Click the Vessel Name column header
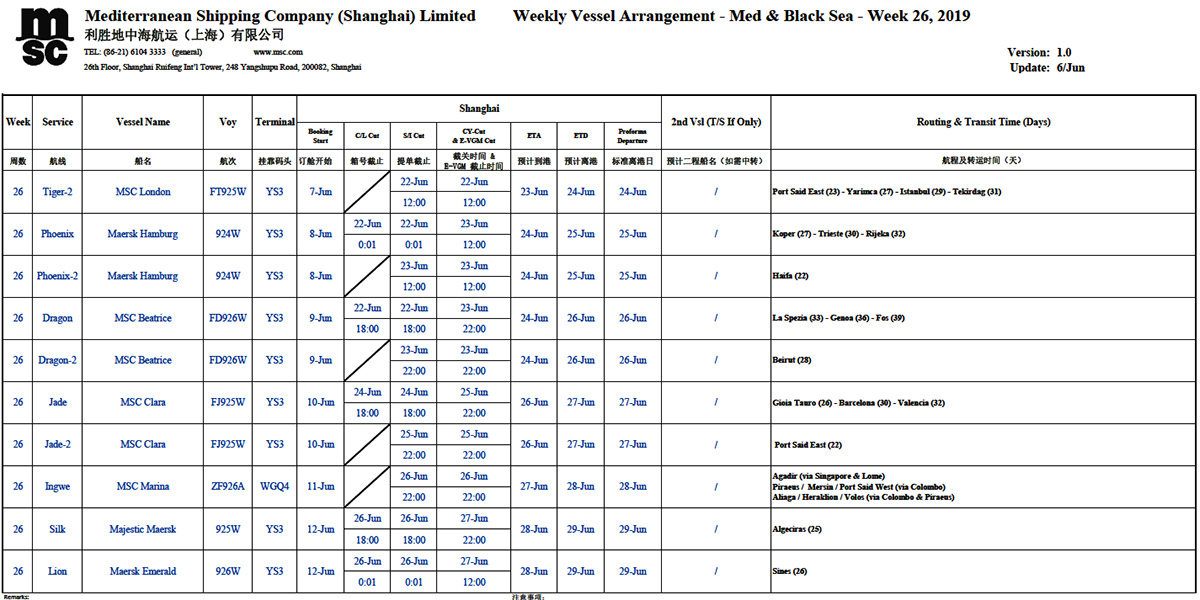The width and height of the screenshot is (1200, 600). pos(143,122)
